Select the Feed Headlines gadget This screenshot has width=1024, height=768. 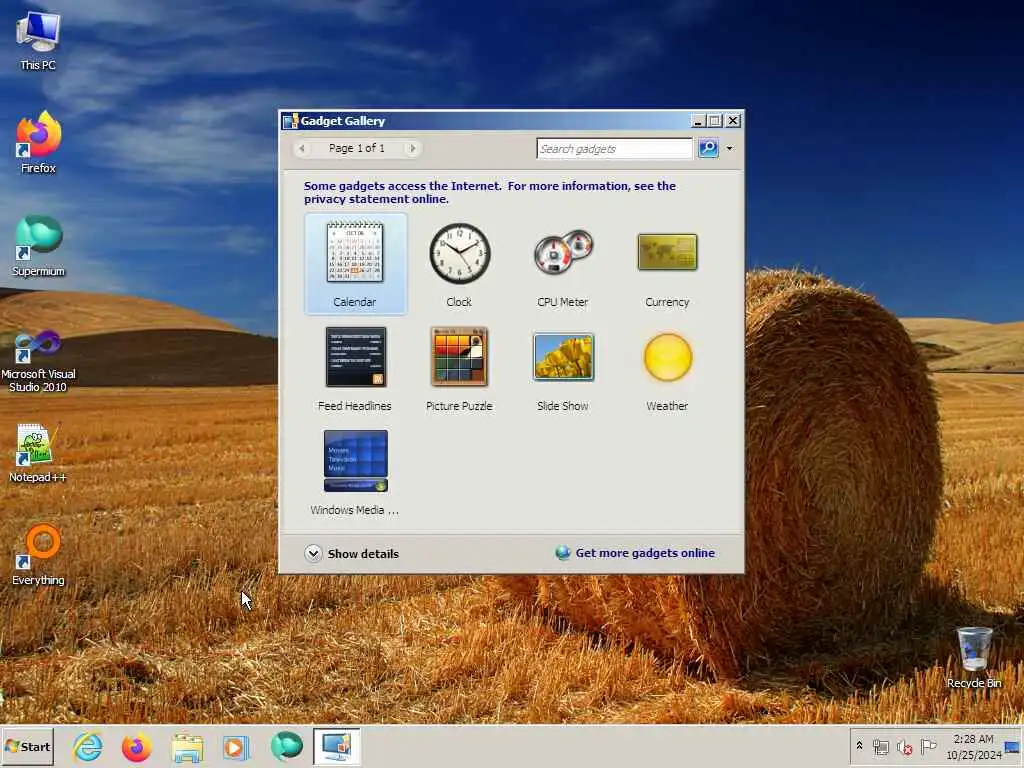(x=355, y=368)
